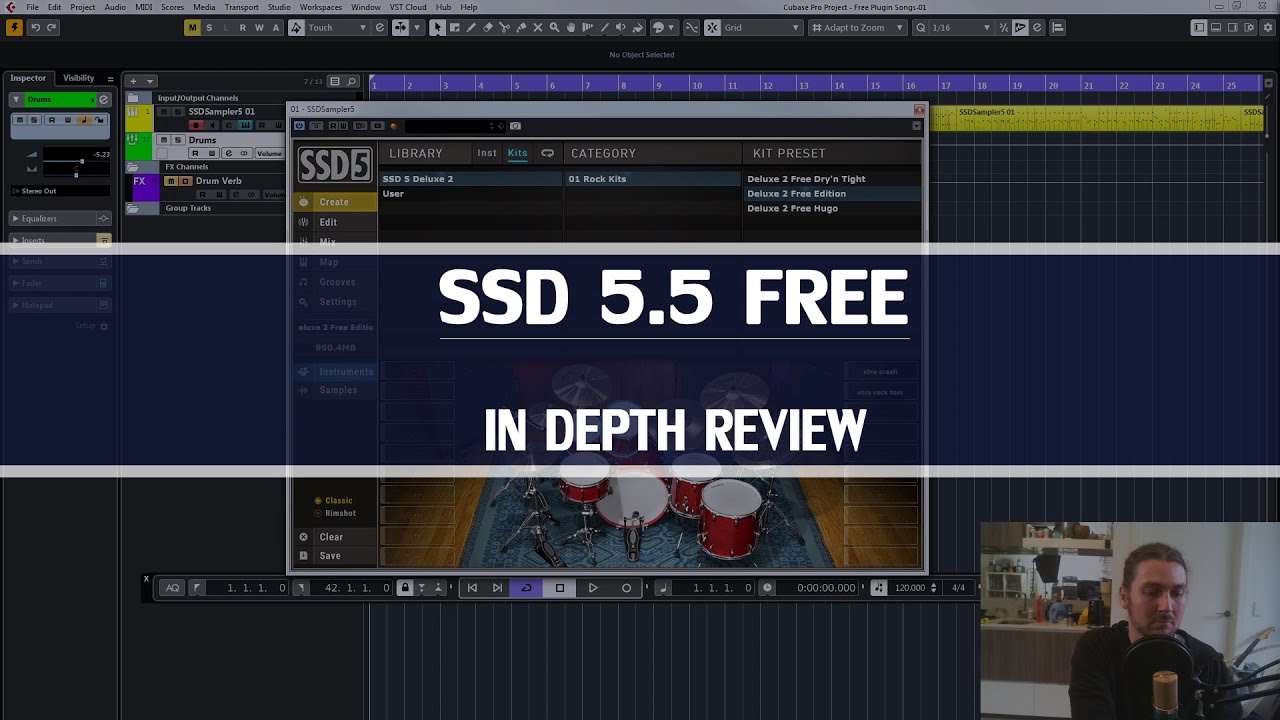Select the Zoom magnifier tool
The width and height of the screenshot is (1280, 720).
555,27
